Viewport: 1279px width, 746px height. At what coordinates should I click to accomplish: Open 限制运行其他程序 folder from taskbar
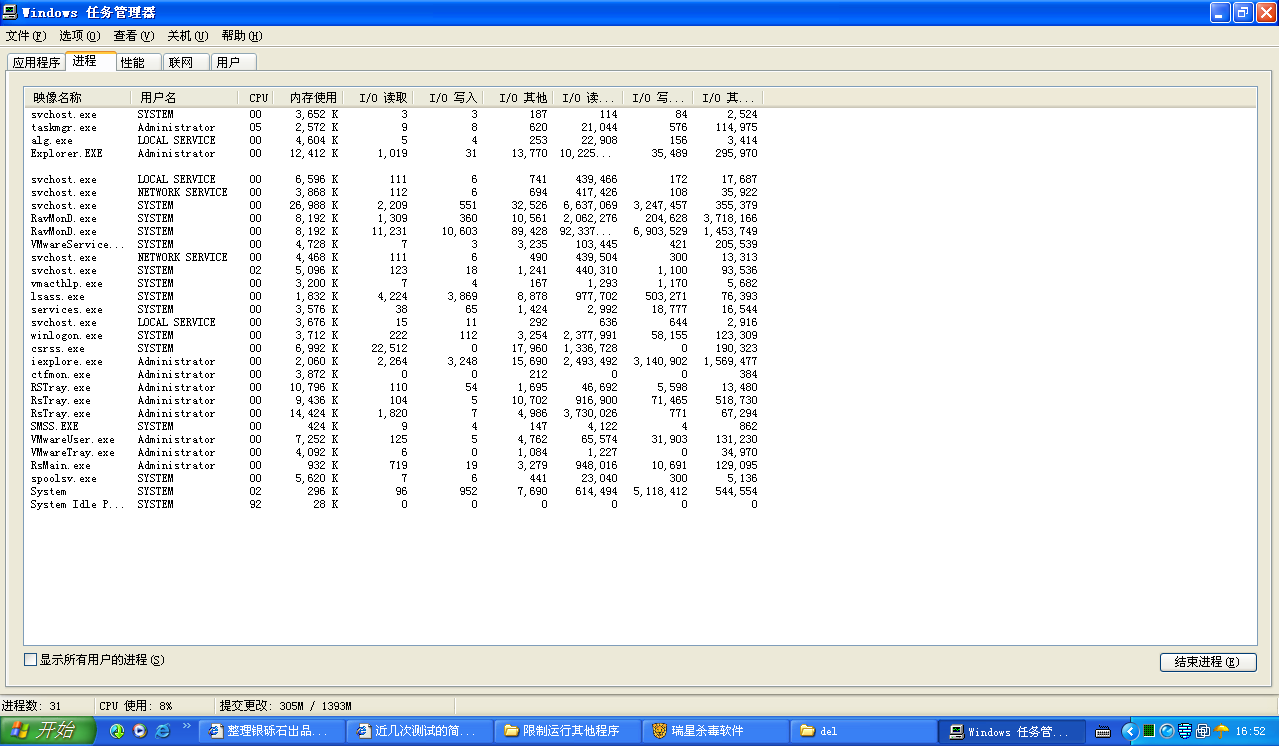point(567,731)
